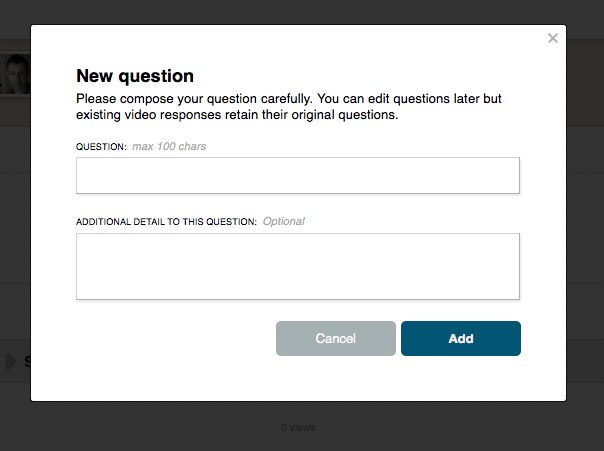Click the Add button
Image resolution: width=604 pixels, height=451 pixels.
461,338
